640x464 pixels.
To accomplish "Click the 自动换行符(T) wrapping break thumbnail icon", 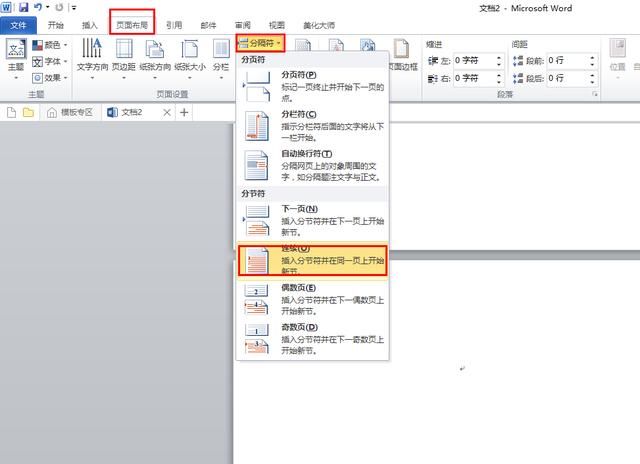I will pyautogui.click(x=256, y=165).
